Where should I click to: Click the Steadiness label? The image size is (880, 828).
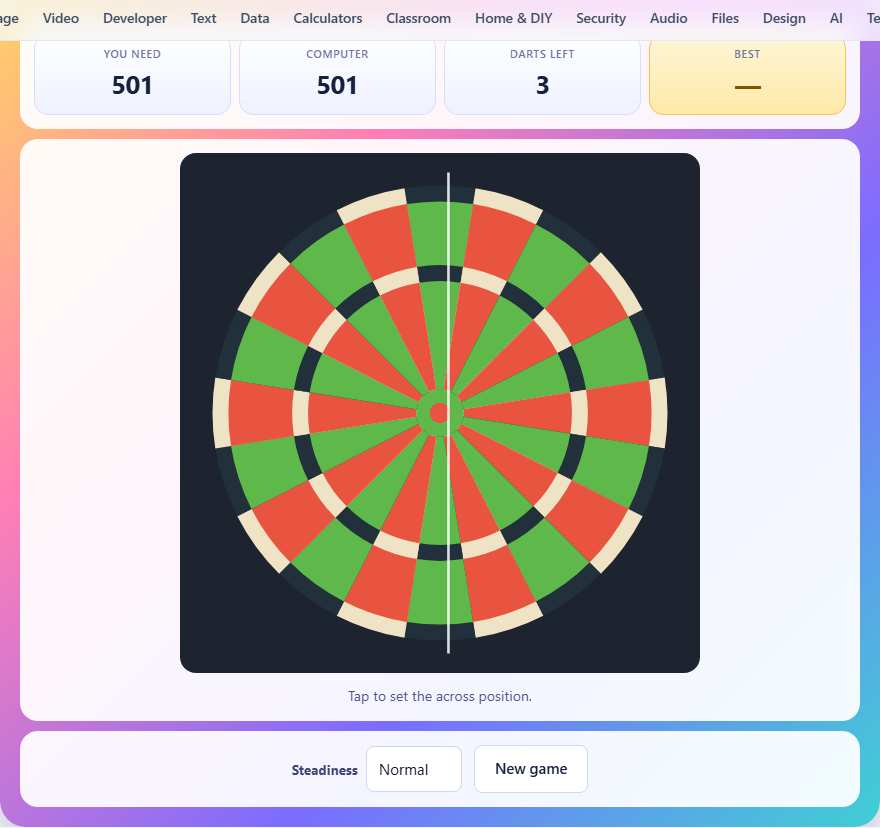[x=324, y=770]
